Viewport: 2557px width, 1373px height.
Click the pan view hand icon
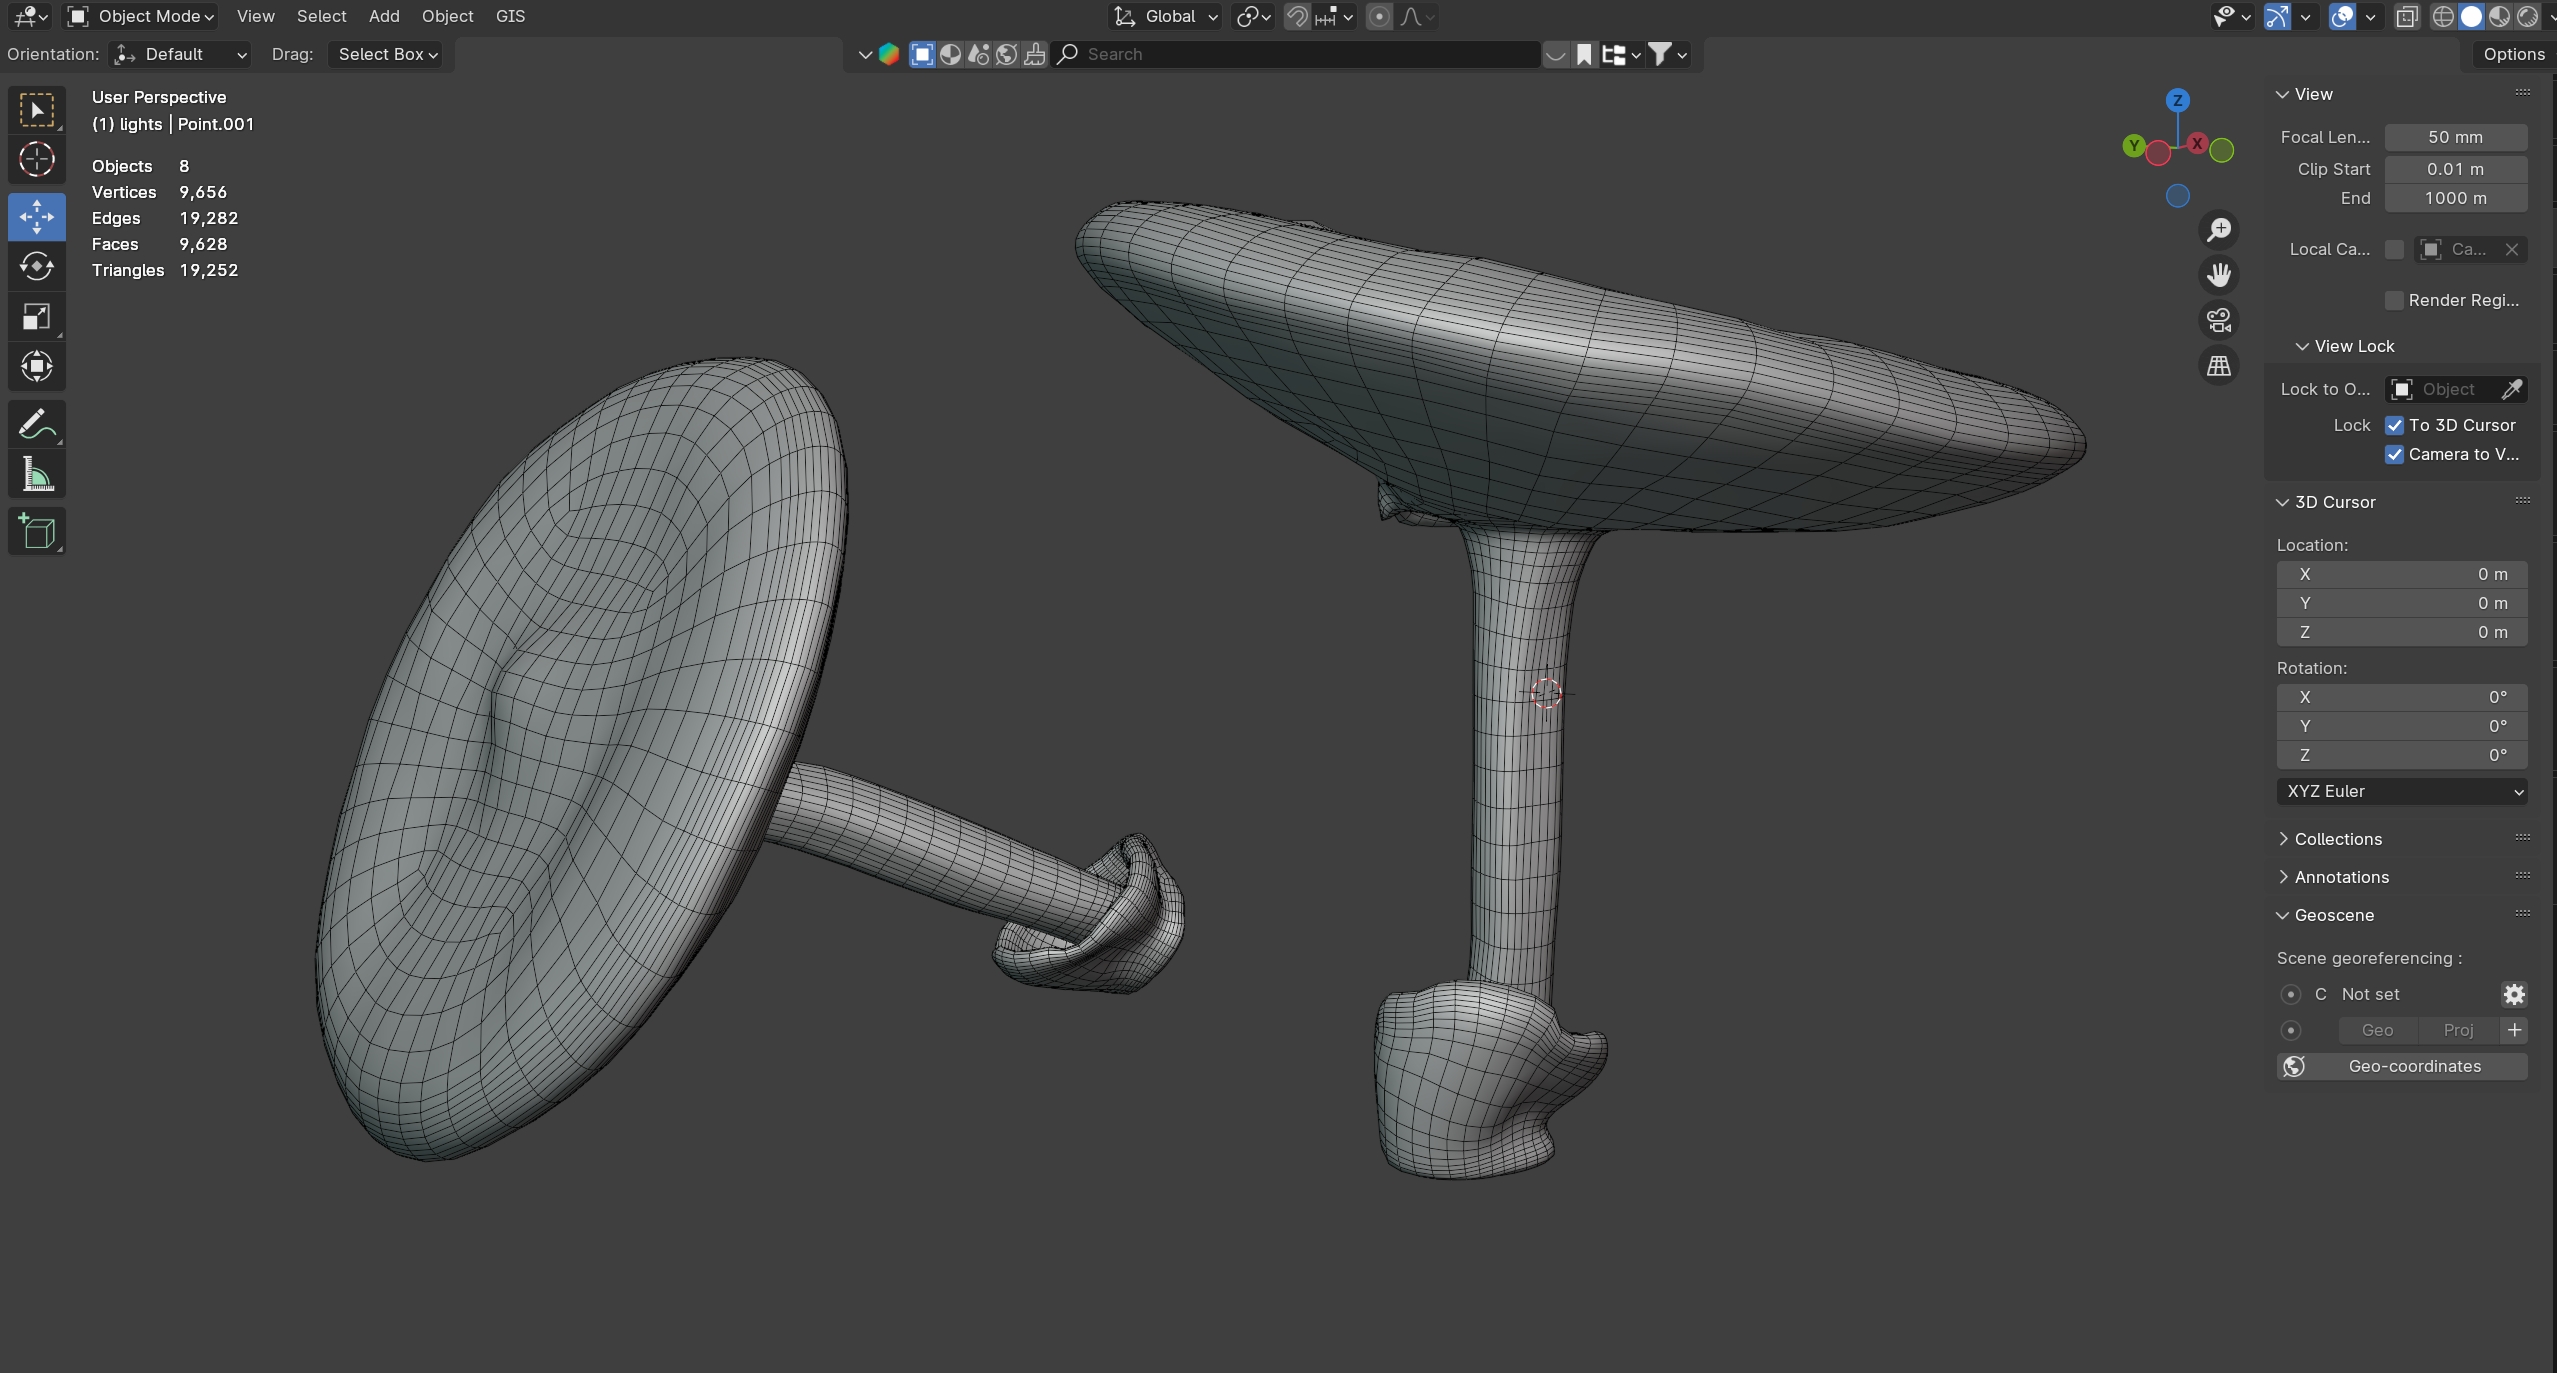(2219, 275)
